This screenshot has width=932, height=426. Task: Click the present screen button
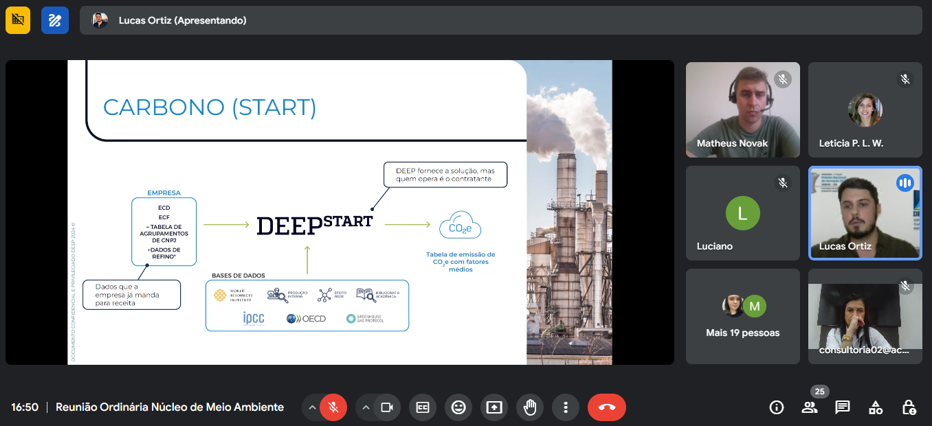coord(494,408)
